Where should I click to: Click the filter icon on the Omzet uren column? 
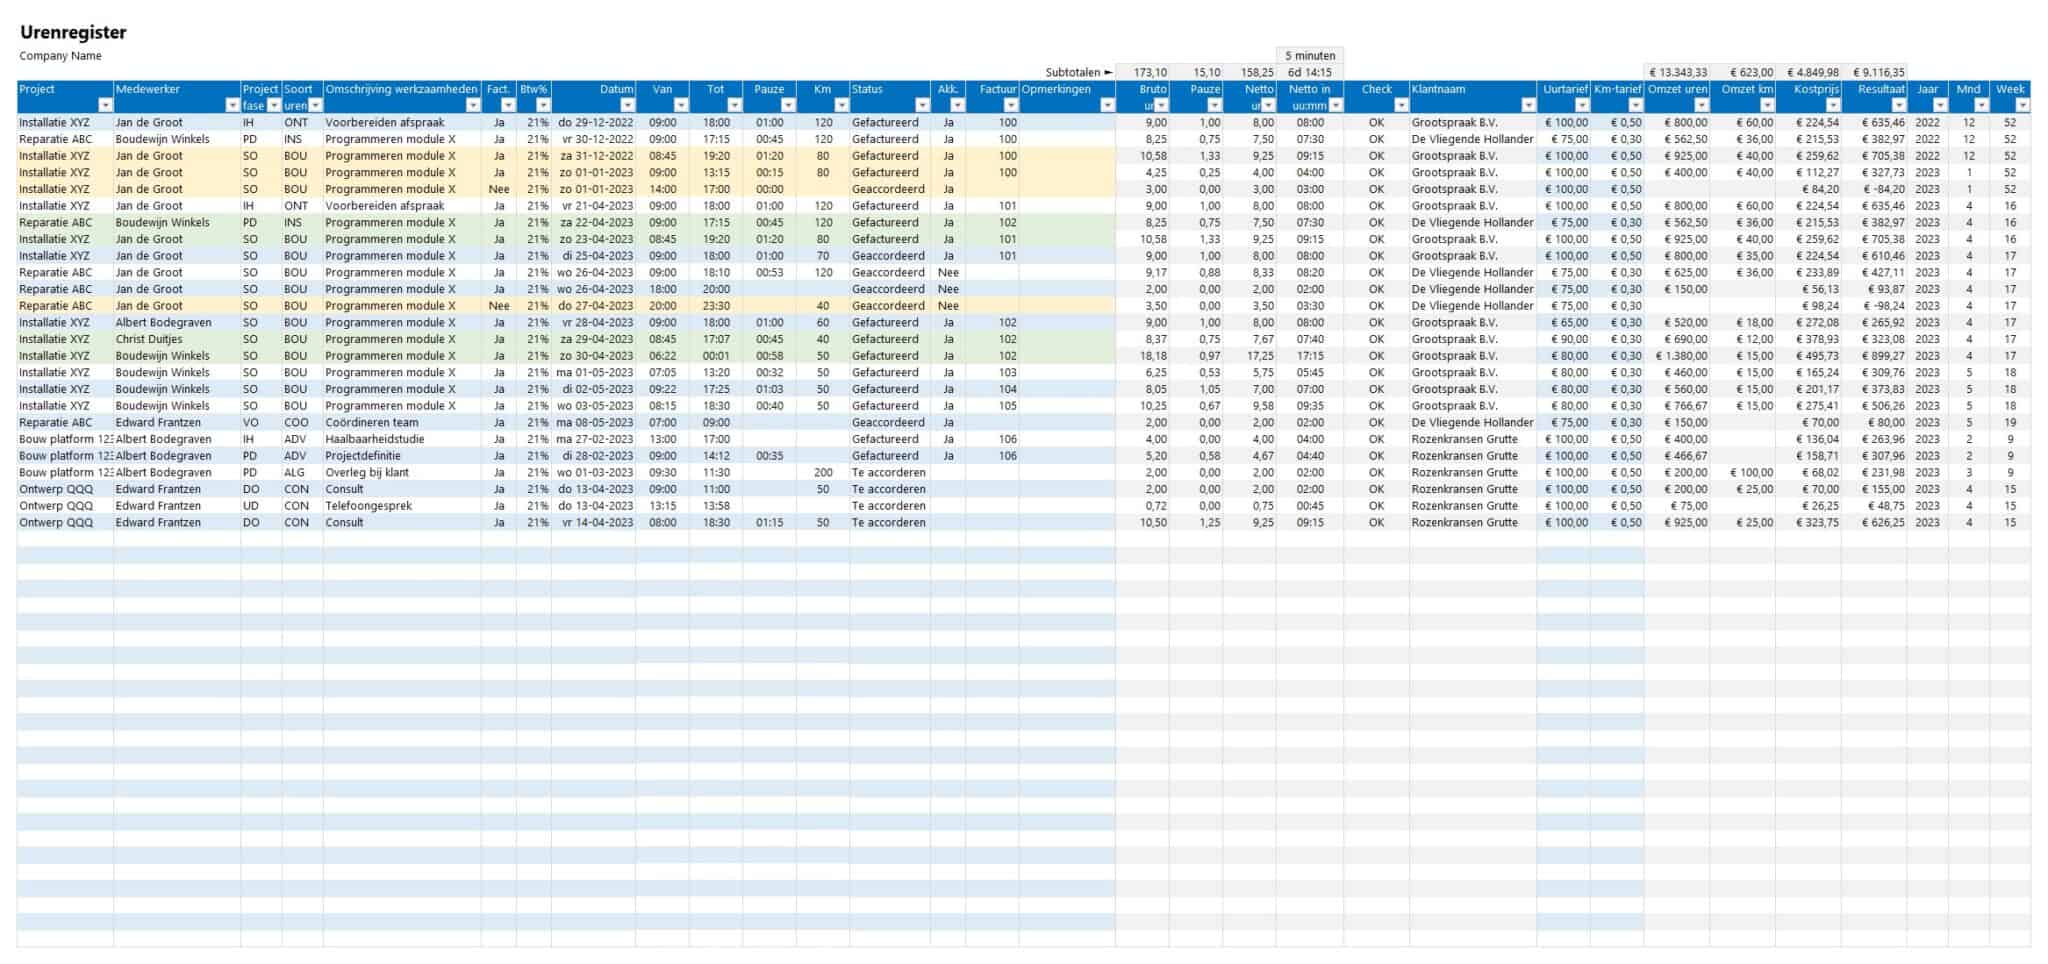click(x=1702, y=106)
